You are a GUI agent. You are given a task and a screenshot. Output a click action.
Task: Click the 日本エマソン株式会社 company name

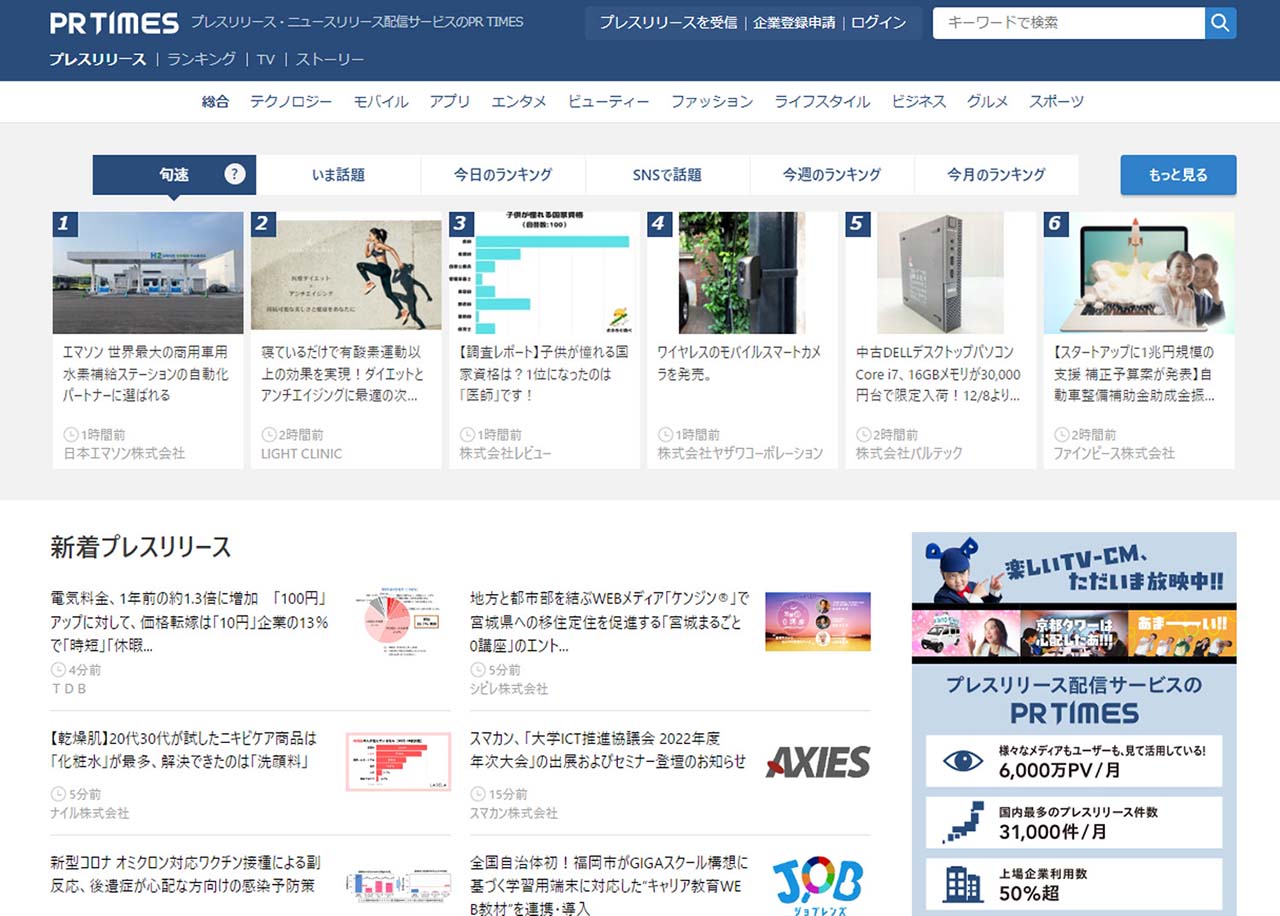click(124, 453)
